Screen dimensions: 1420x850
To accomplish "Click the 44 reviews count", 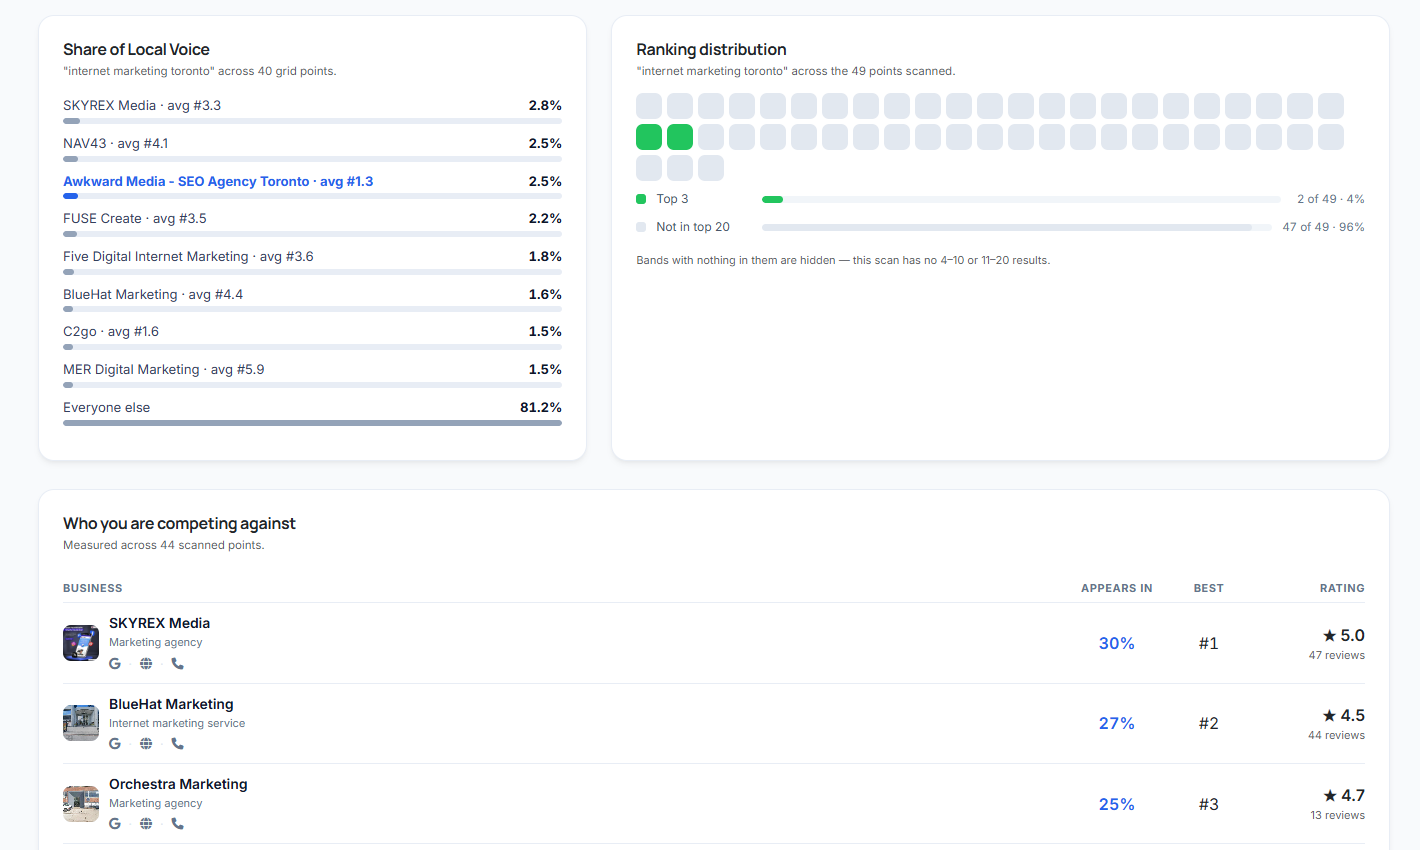I will click(x=1337, y=735).
